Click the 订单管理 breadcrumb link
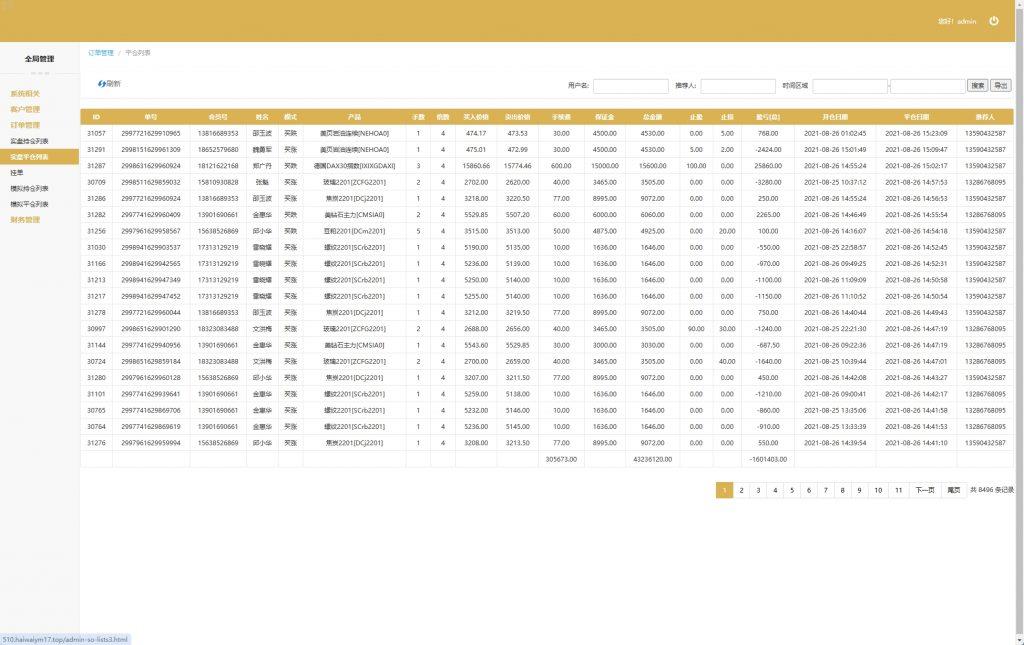This screenshot has width=1024, height=645. point(101,52)
